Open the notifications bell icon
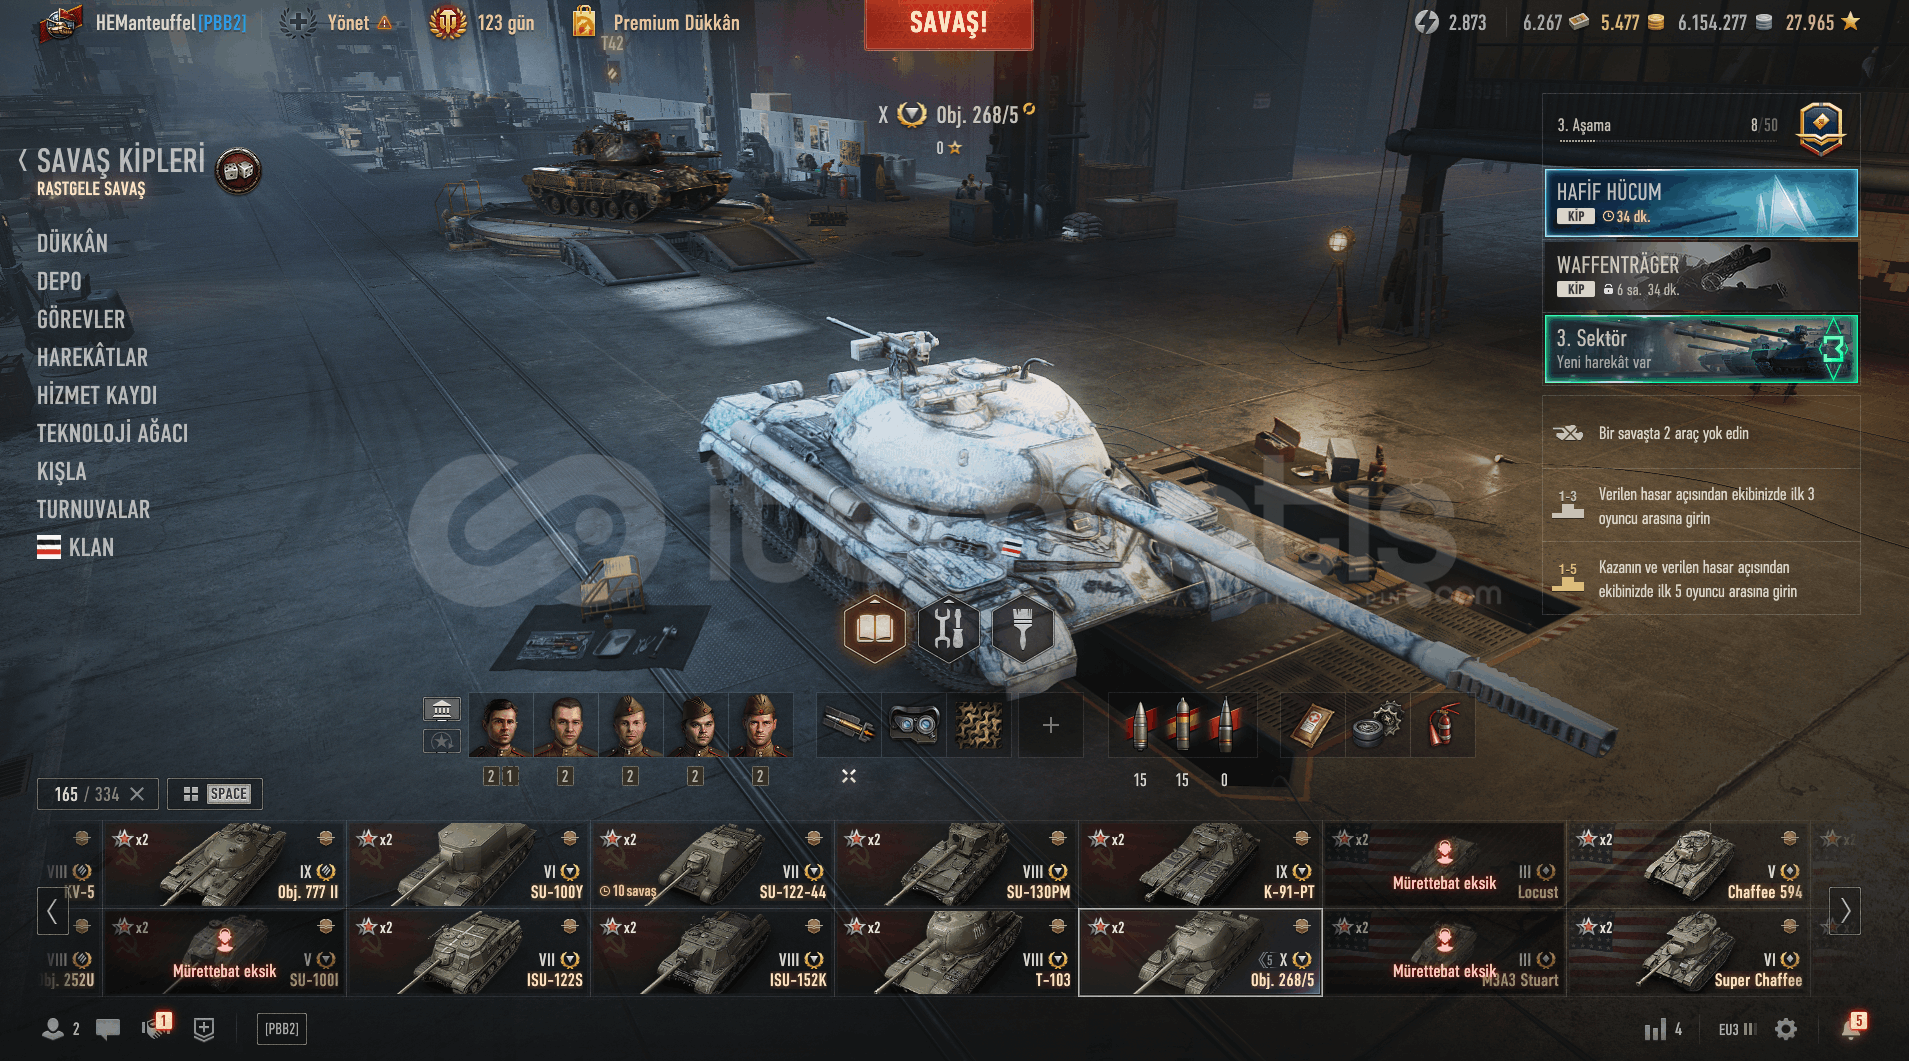 pos(1850,1028)
